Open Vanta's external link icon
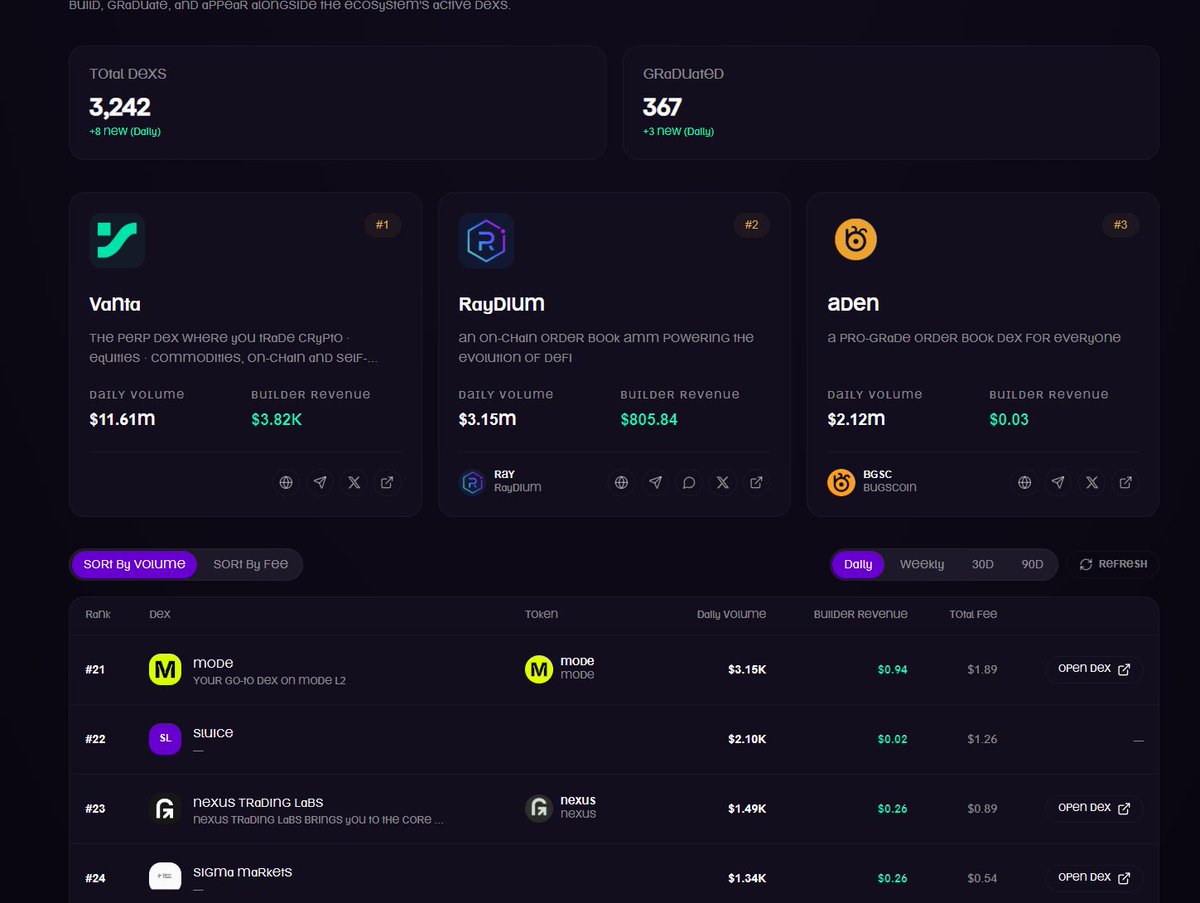 [x=388, y=482]
